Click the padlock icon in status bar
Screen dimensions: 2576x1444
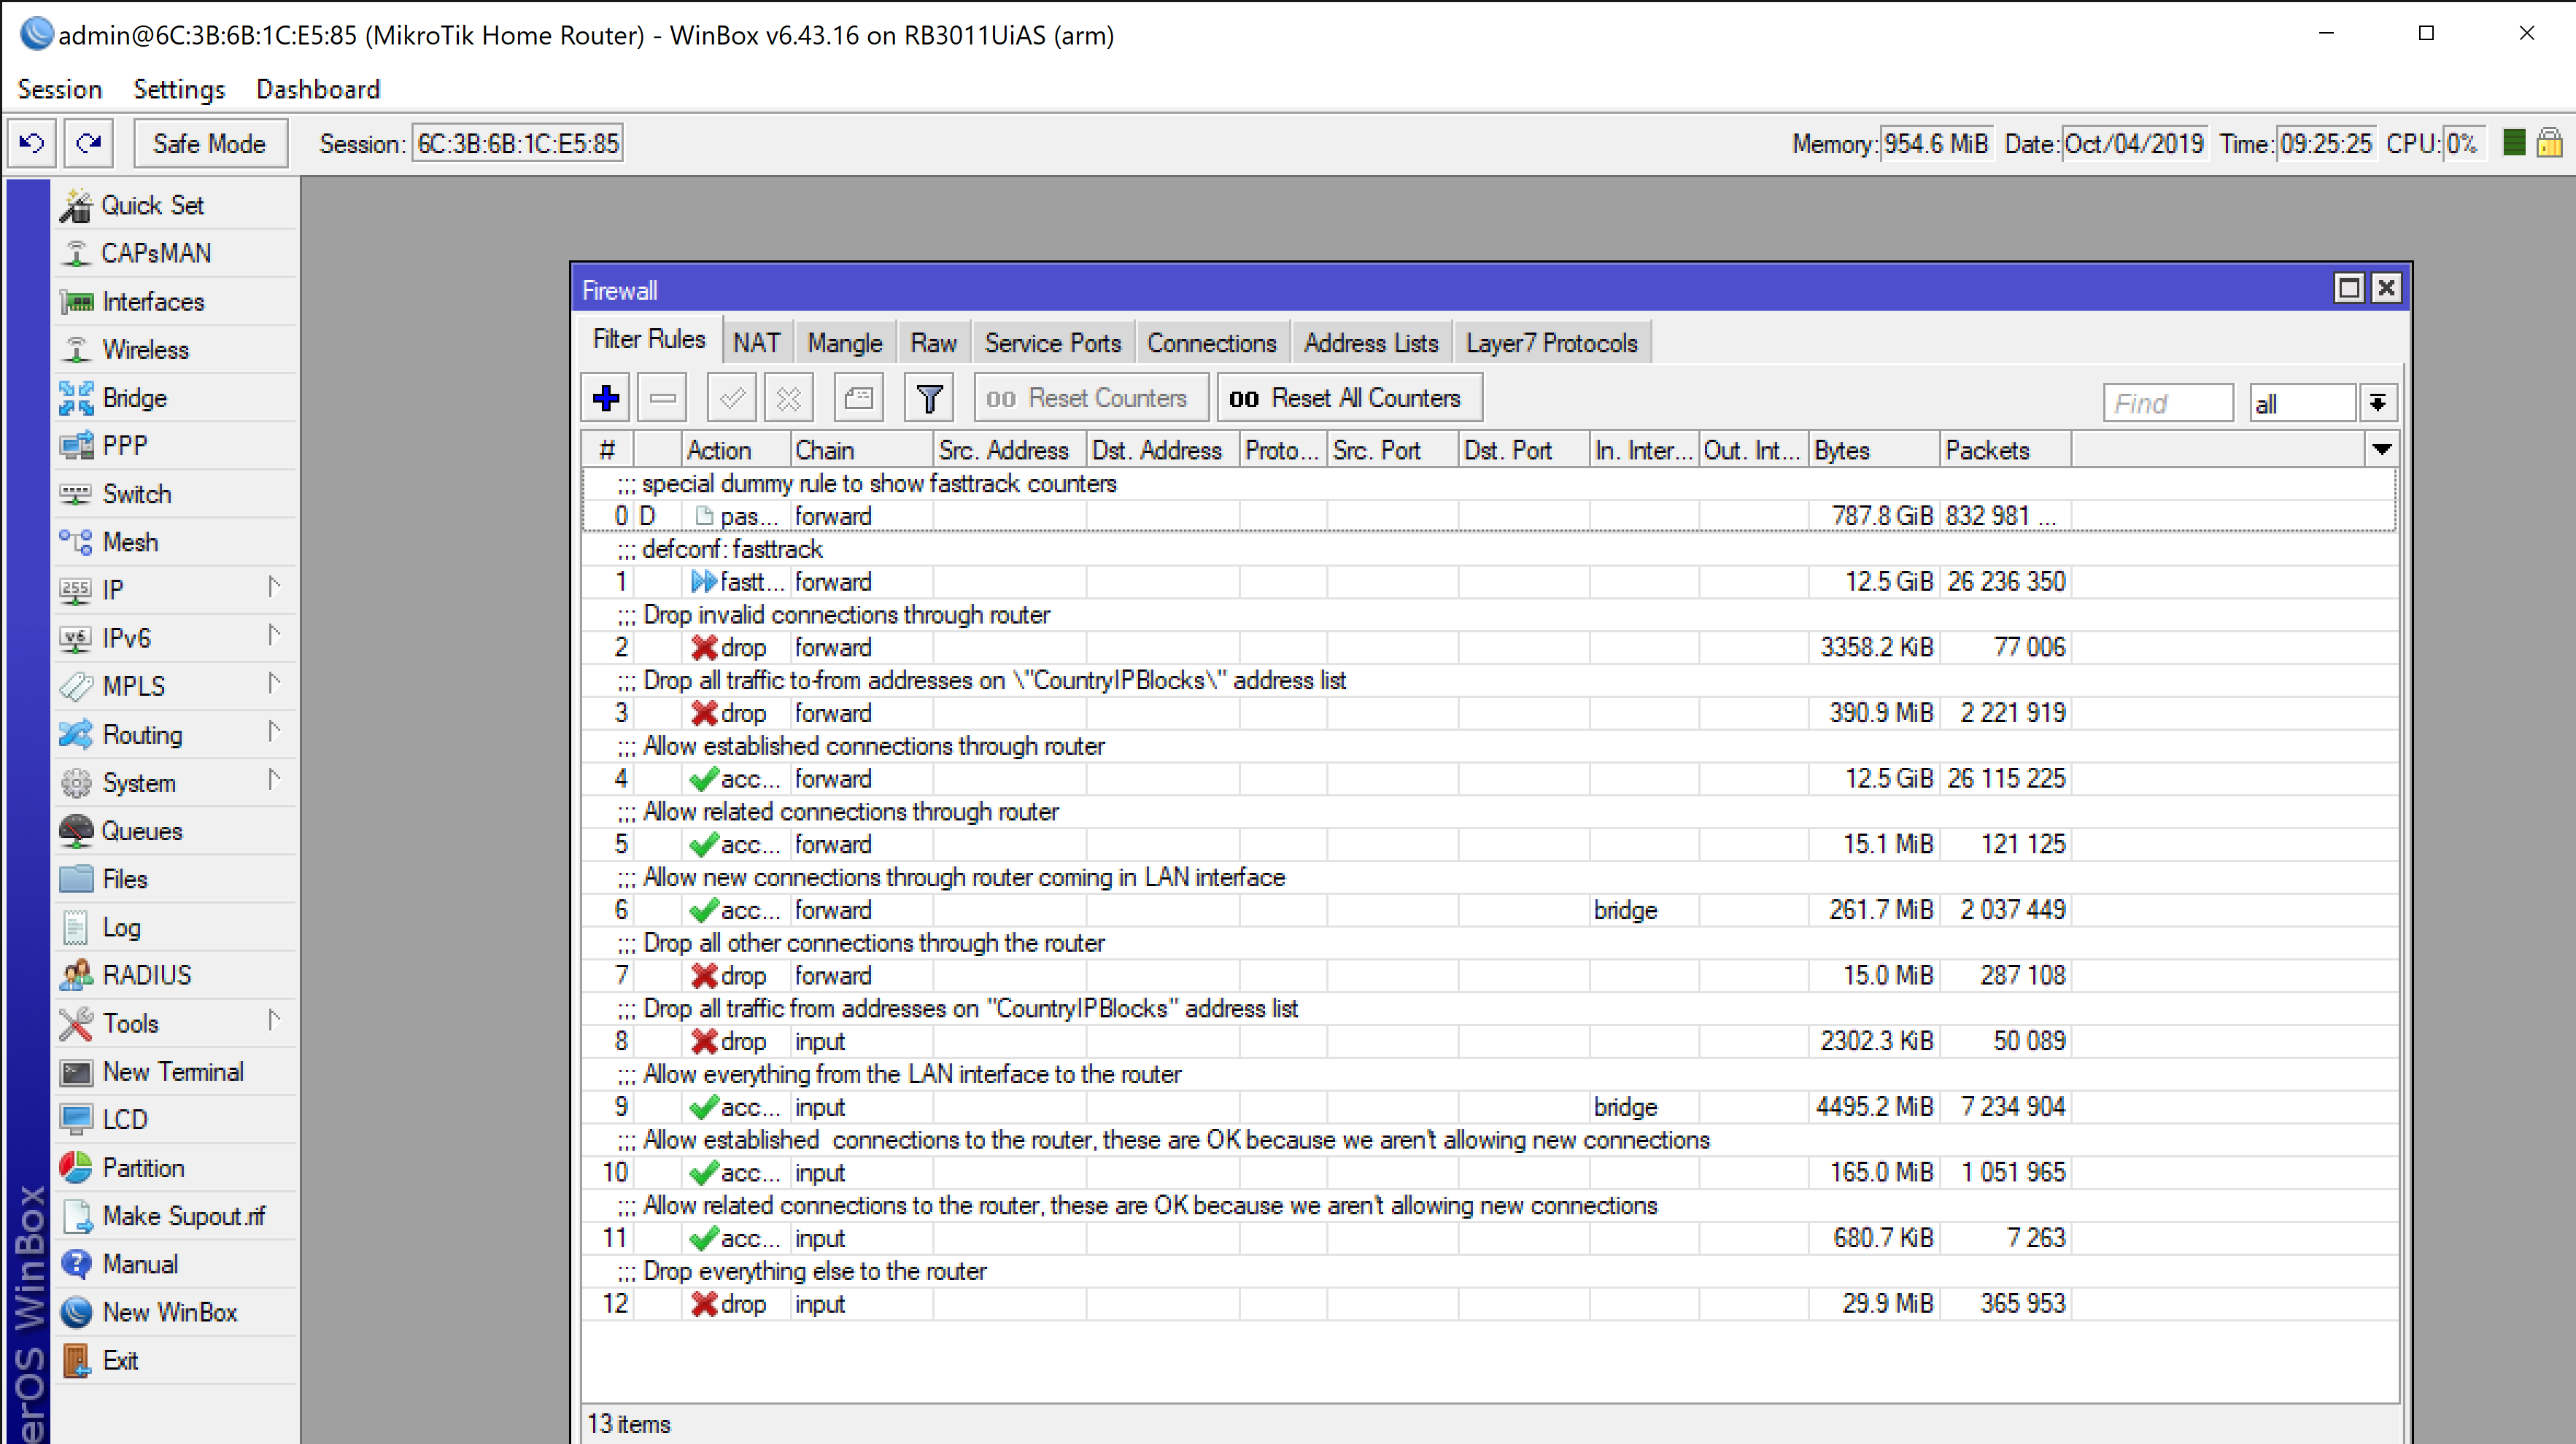pos(2549,143)
